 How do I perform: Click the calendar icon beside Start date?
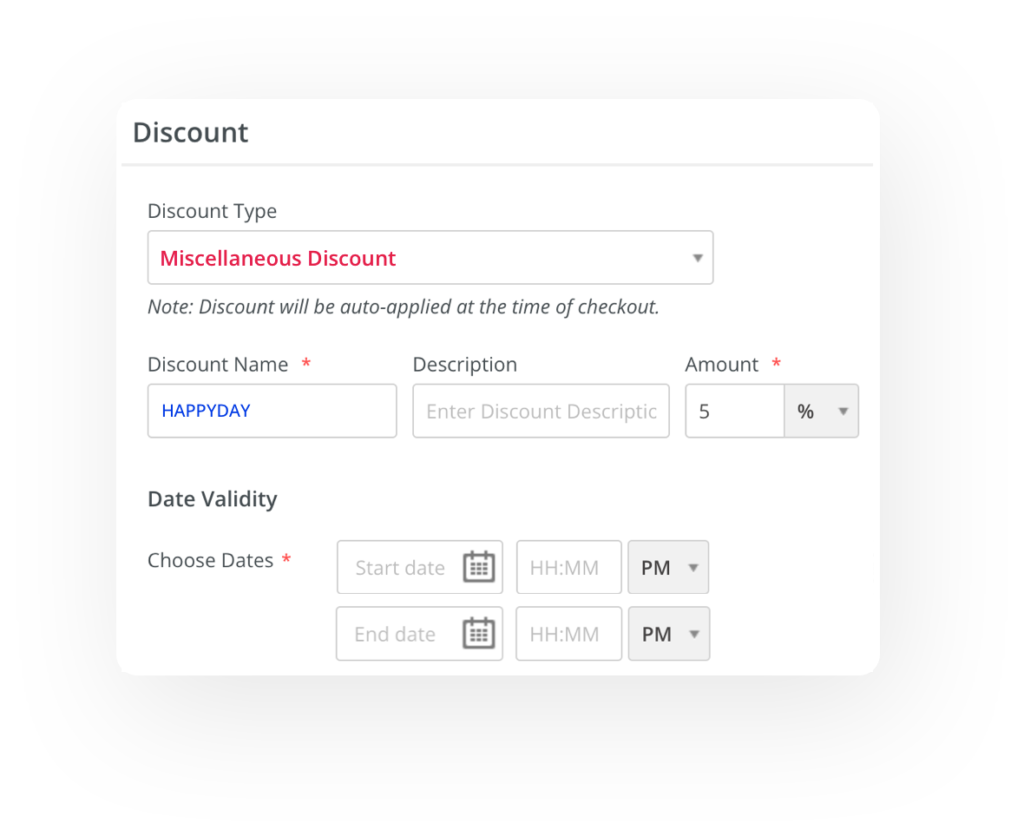[478, 567]
